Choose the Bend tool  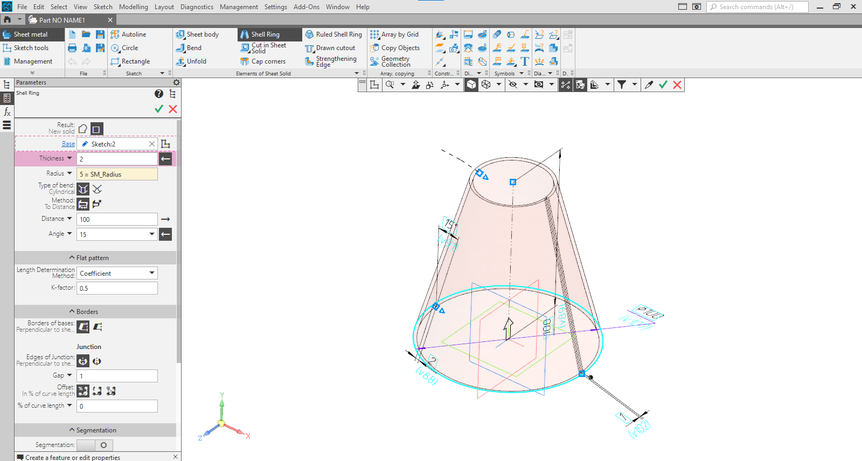pos(189,48)
